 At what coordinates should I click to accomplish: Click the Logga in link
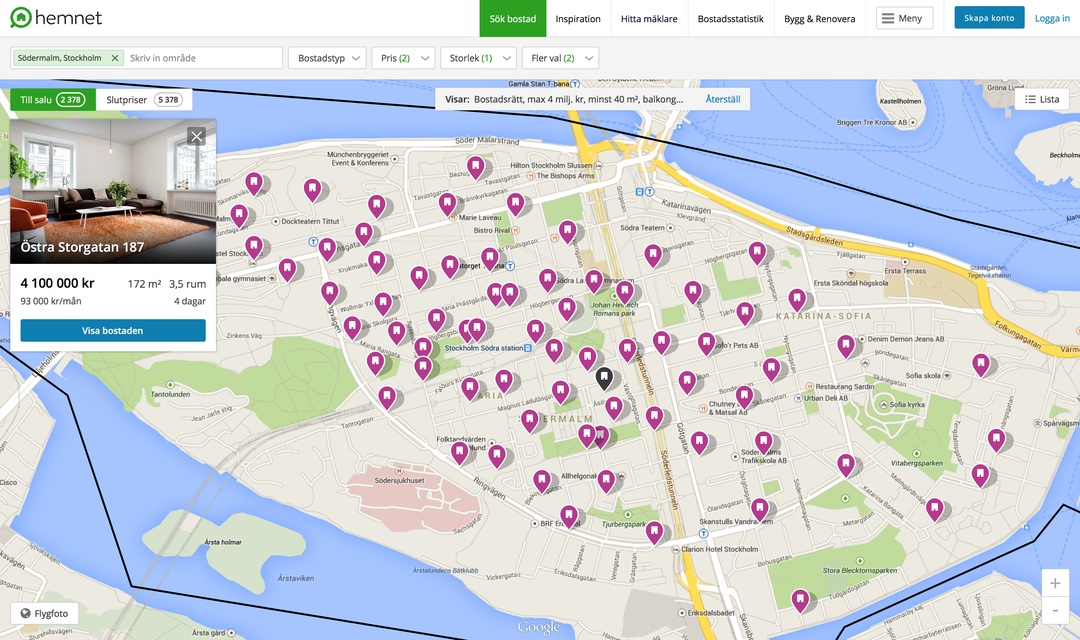(x=1052, y=19)
